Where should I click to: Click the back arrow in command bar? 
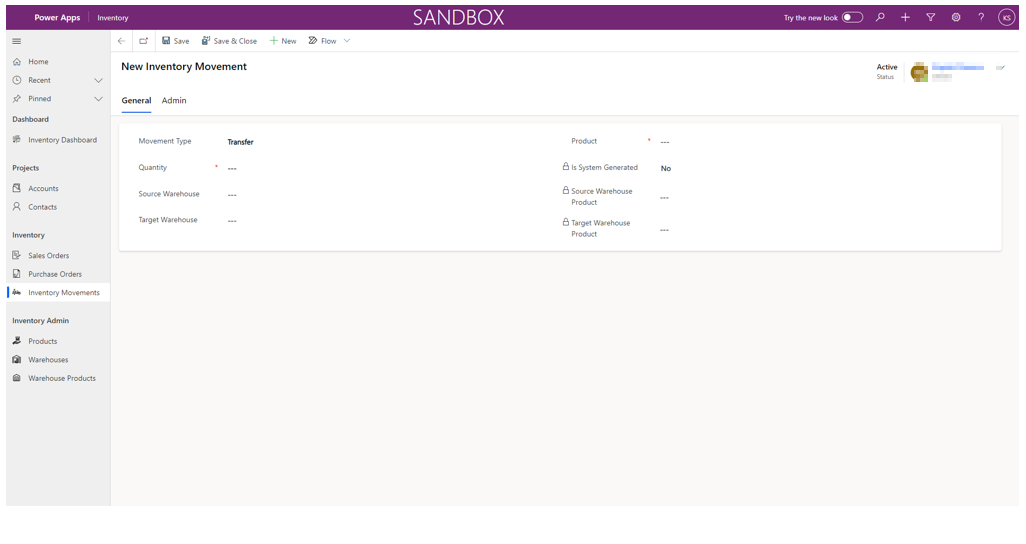121,41
